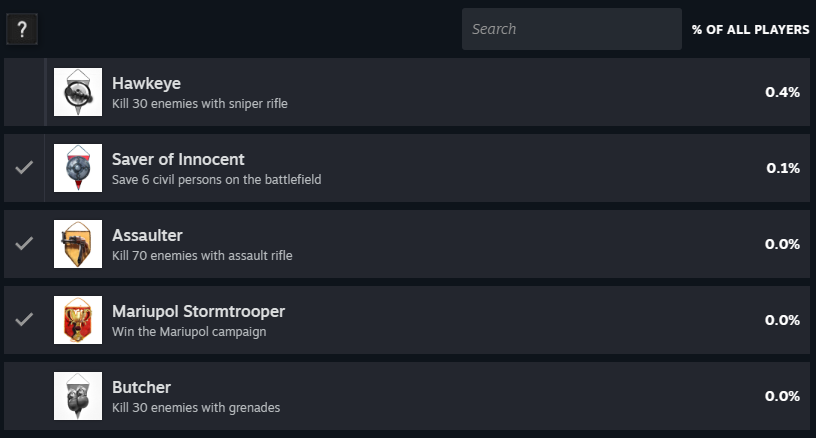The width and height of the screenshot is (816, 438).
Task: Open help with the question mark button
Action: click(x=22, y=29)
